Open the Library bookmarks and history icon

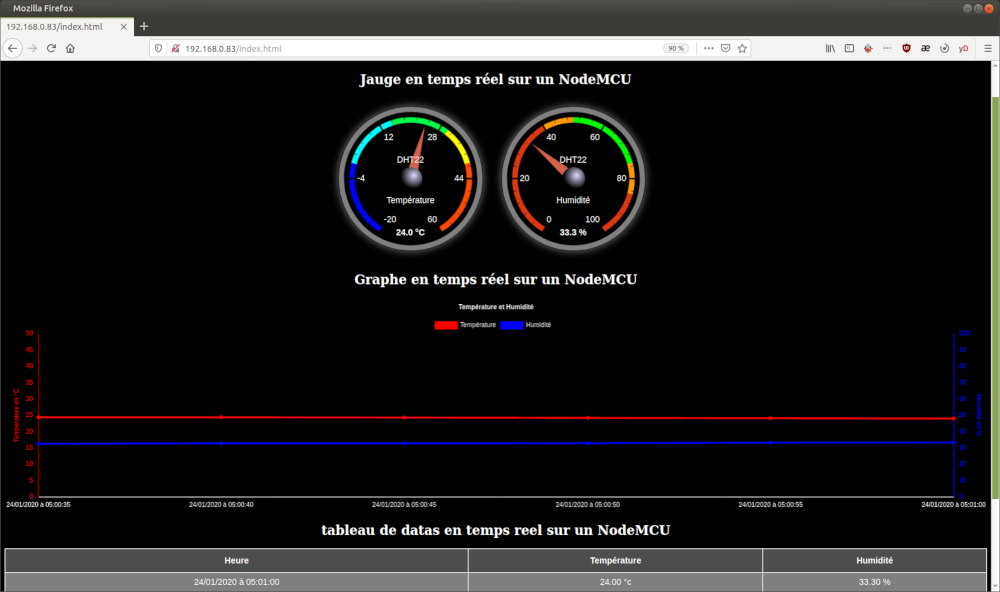click(x=830, y=48)
